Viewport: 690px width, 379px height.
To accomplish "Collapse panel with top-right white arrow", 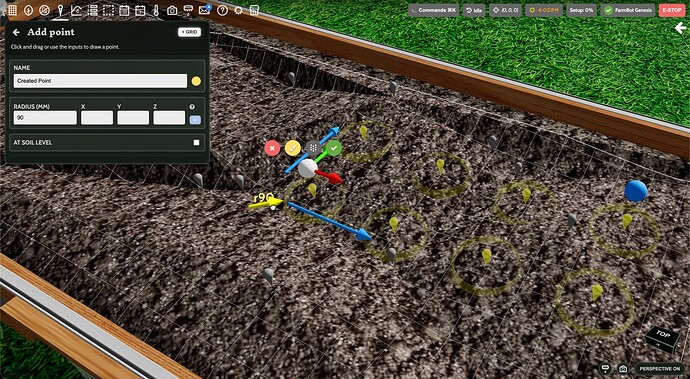I will tap(680, 28).
